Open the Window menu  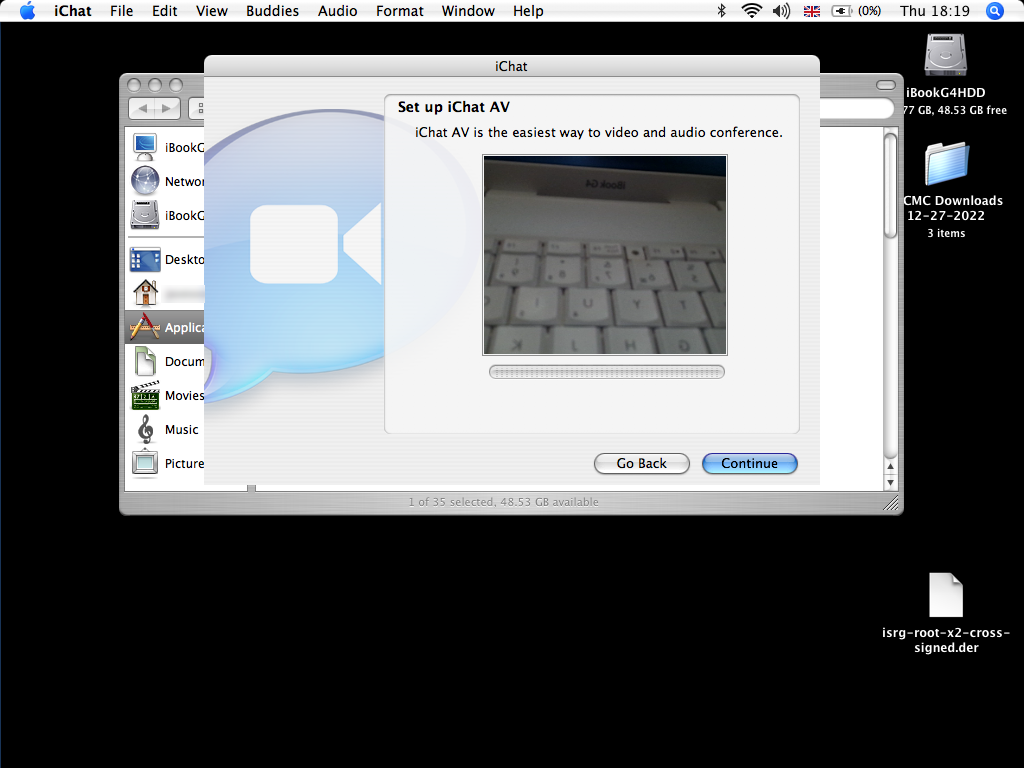(468, 11)
